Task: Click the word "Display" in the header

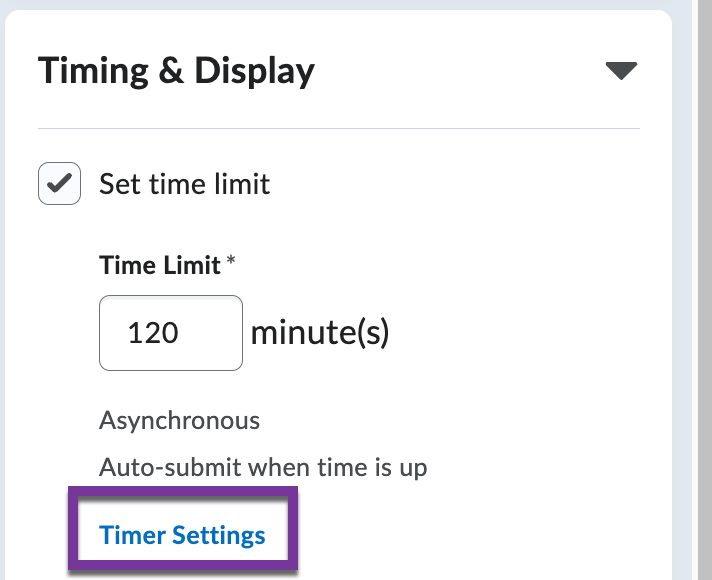Action: point(254,71)
